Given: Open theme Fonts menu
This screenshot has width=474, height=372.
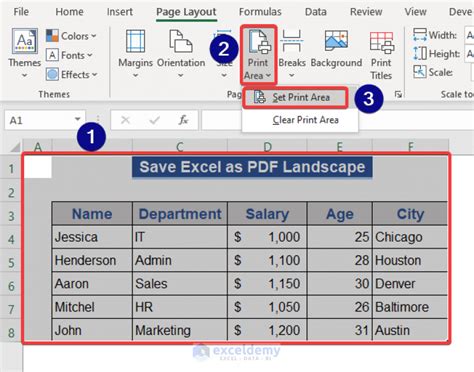Looking at the screenshot, I should [69, 55].
